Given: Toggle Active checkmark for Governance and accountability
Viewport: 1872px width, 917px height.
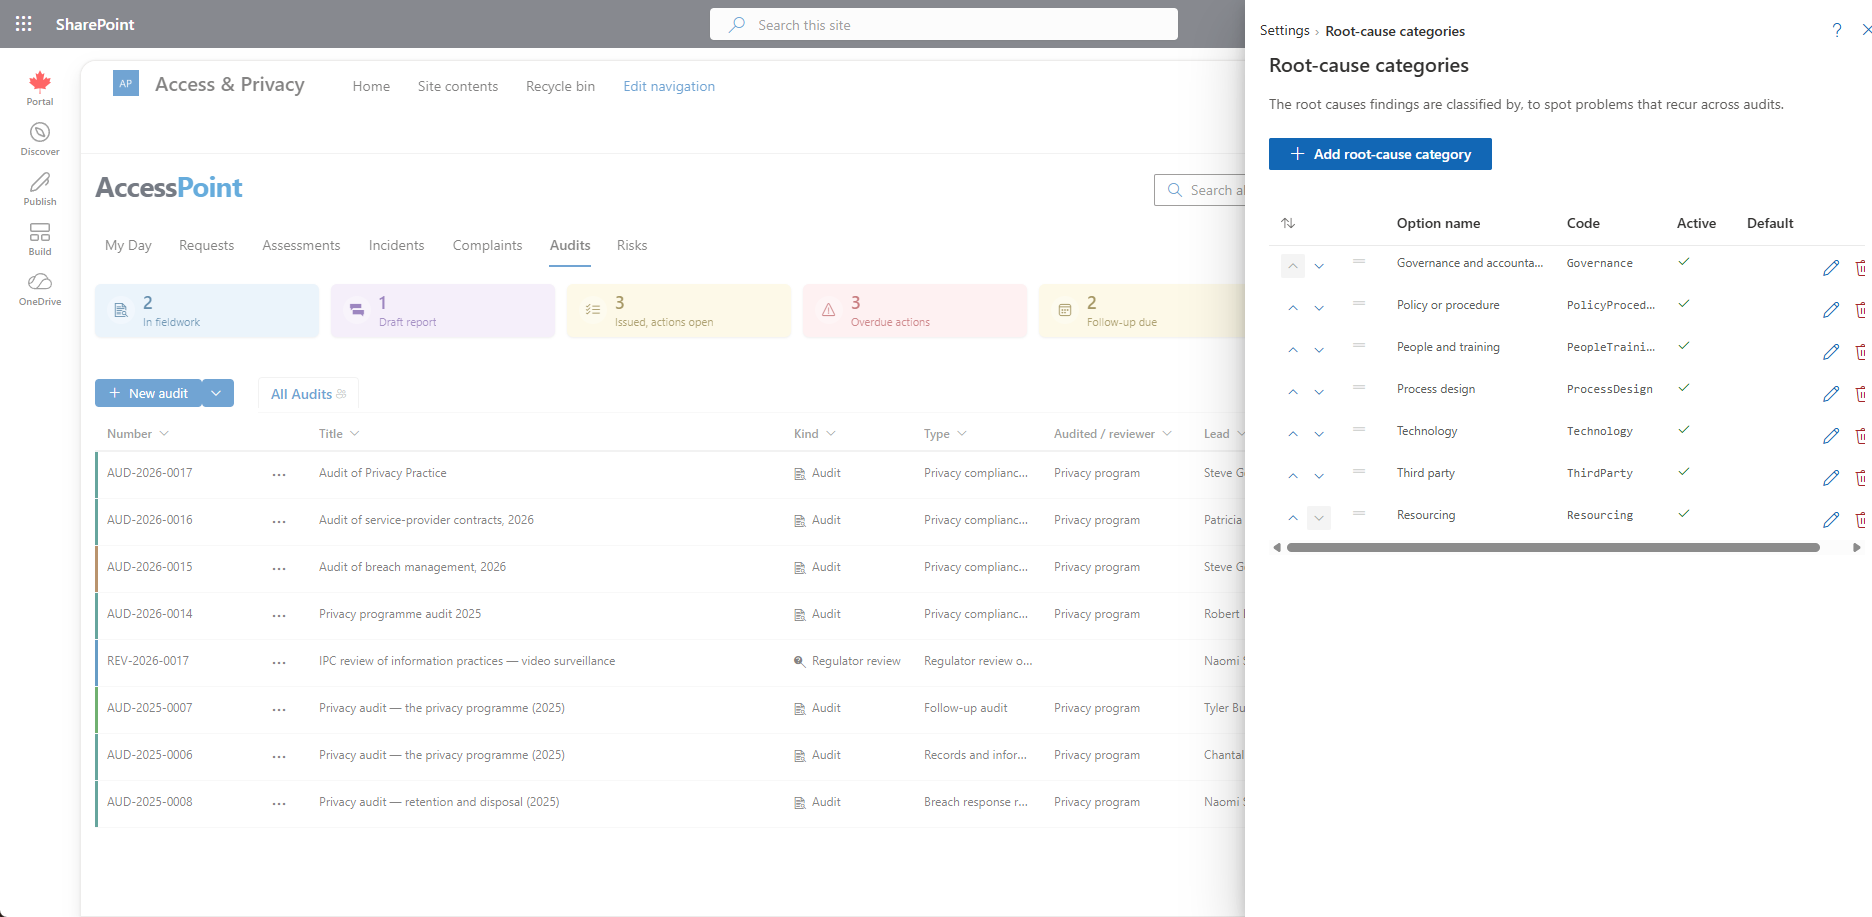Looking at the screenshot, I should click(x=1684, y=262).
